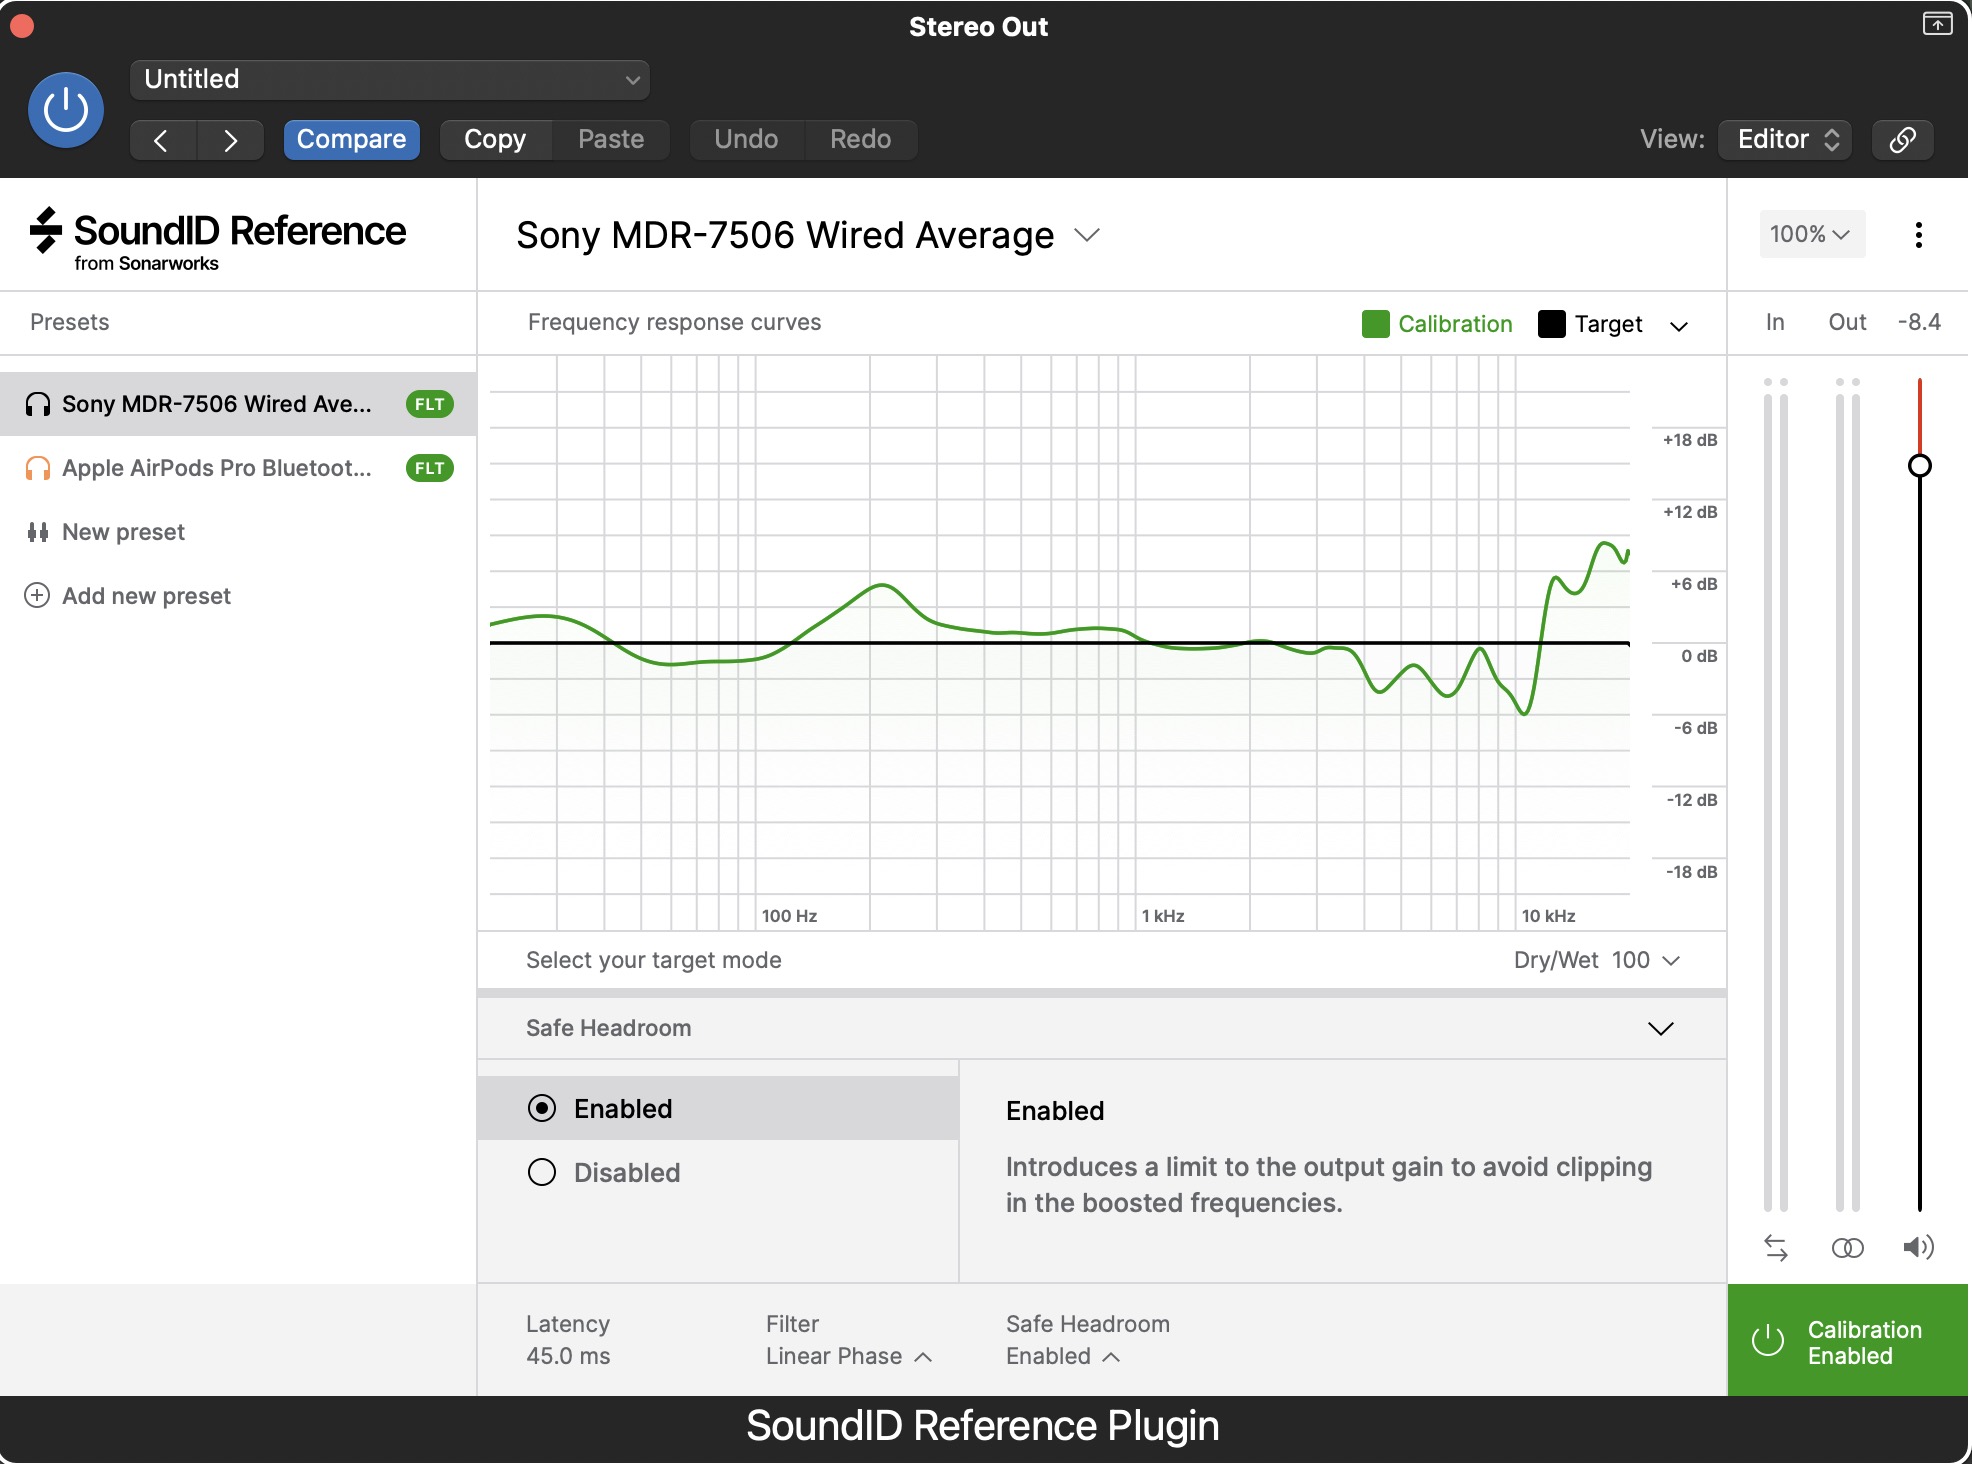Click the speaker volume icon
1972x1464 pixels.
1917,1247
